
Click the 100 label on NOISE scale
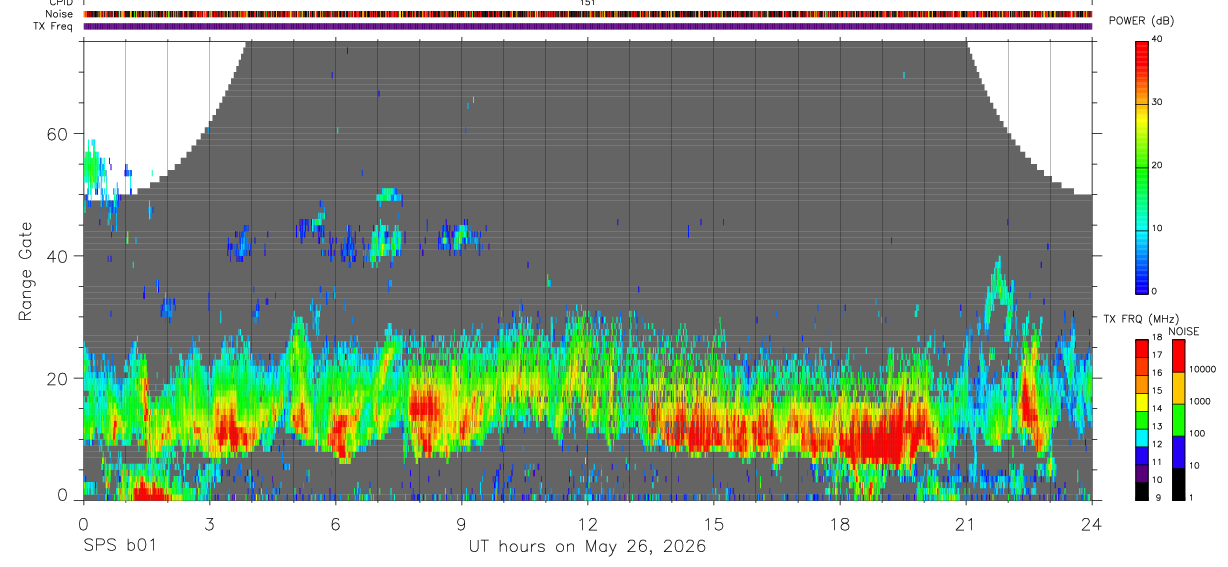1196,433
